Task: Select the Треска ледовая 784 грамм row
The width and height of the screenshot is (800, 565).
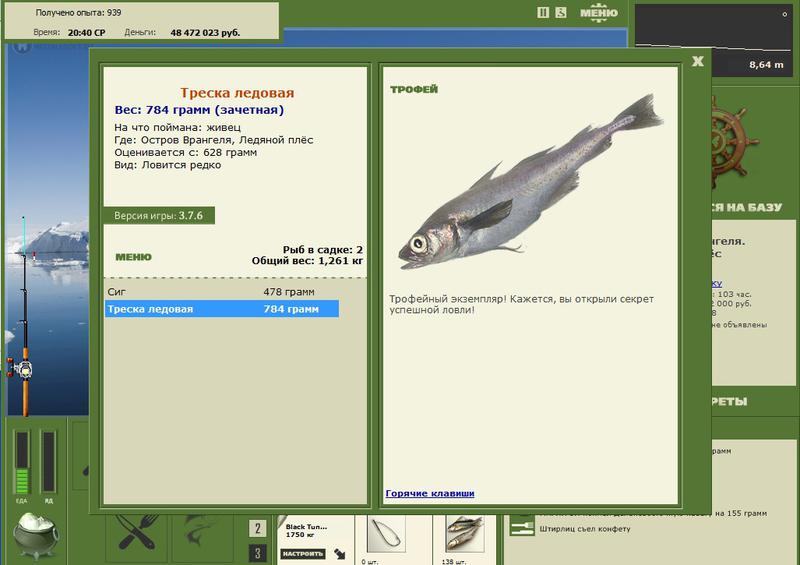Action: 221,309
